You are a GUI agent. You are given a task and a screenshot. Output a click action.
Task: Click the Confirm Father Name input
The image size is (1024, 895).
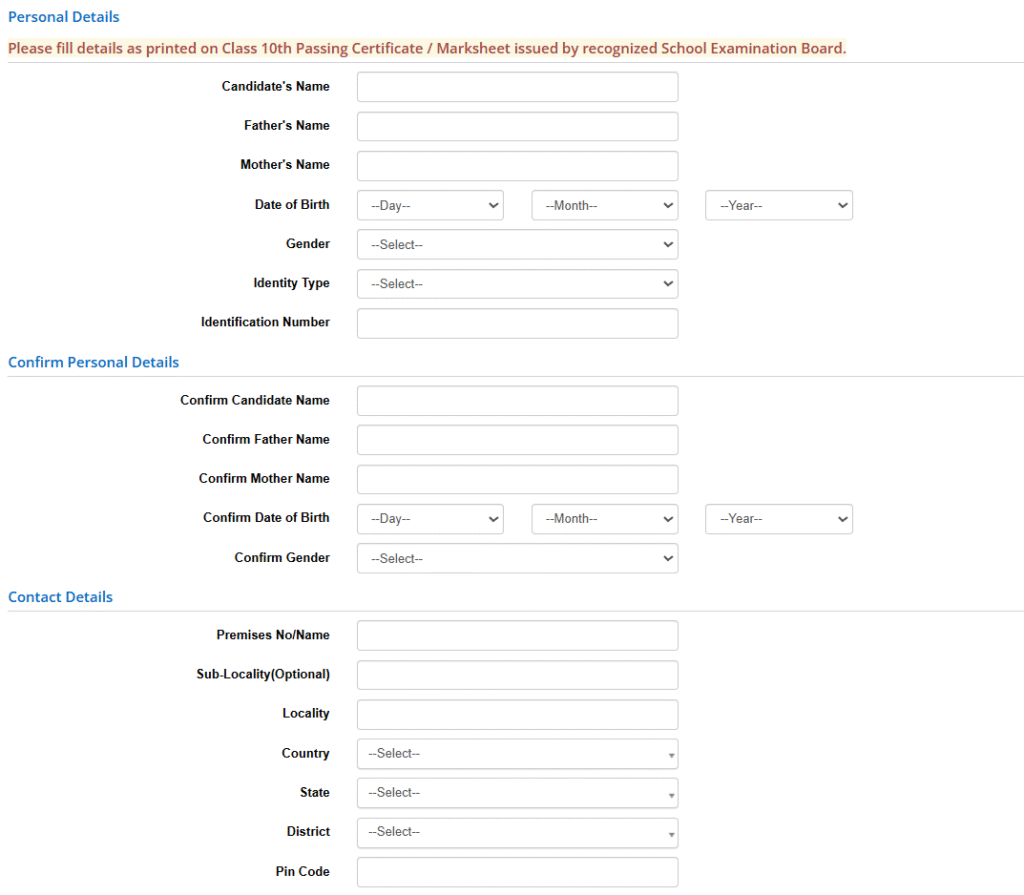pyautogui.click(x=517, y=440)
